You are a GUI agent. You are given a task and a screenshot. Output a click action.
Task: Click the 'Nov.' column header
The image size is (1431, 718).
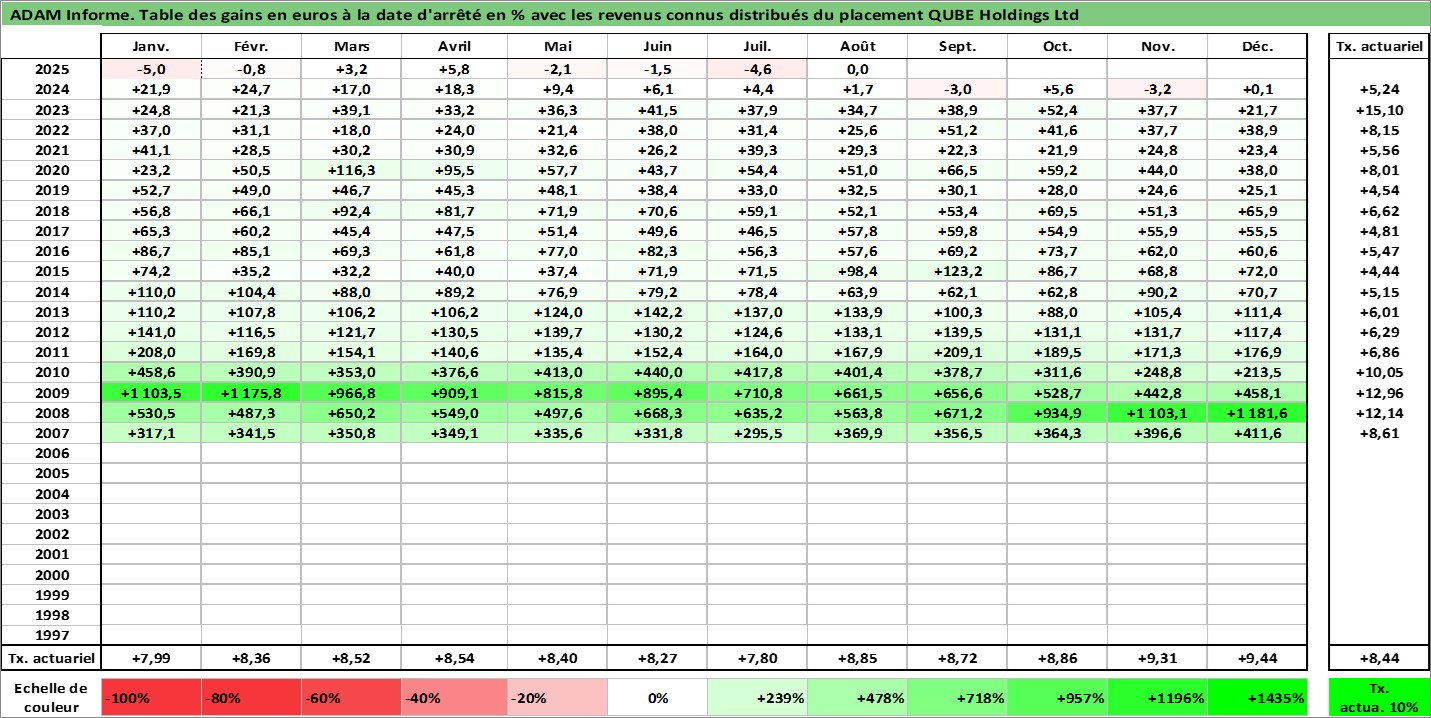(1157, 46)
